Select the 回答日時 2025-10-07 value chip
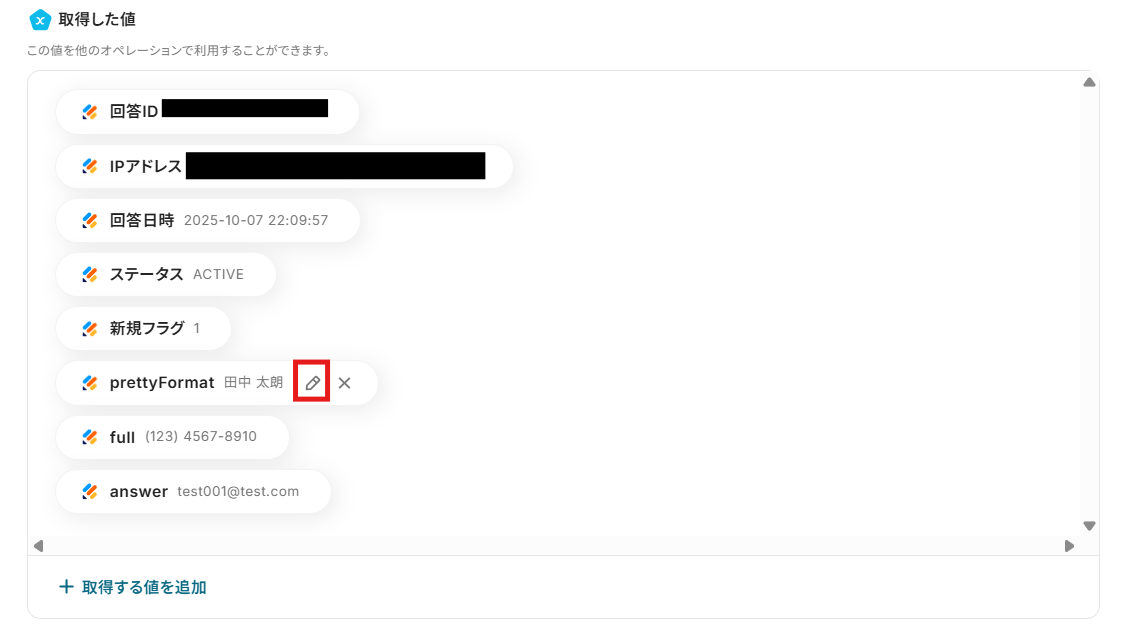1123x632 pixels. (x=208, y=220)
